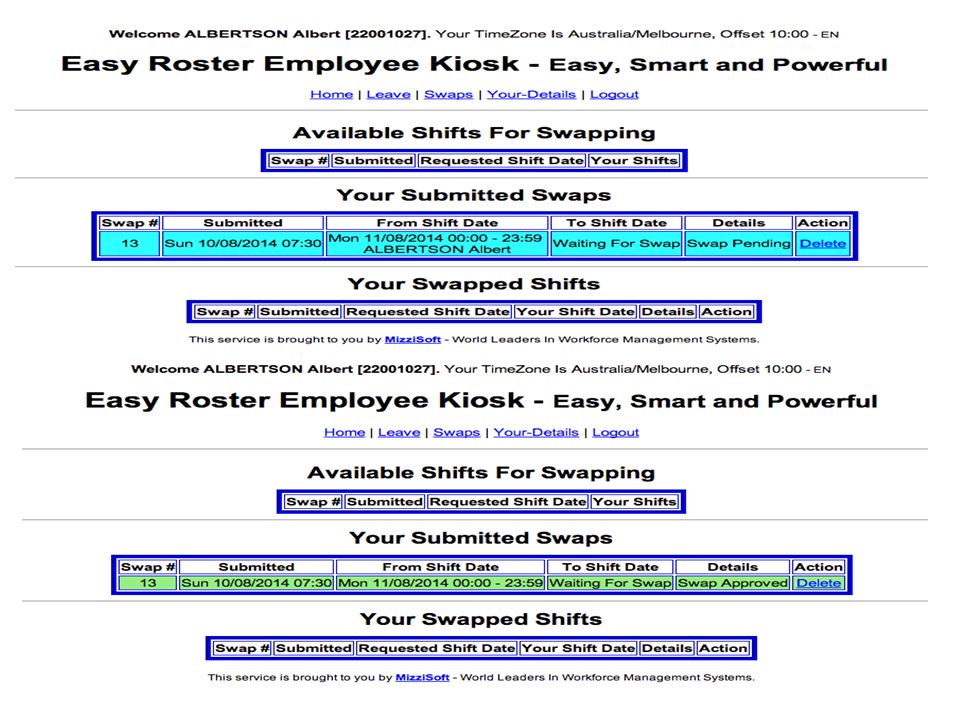Select Waiting For Swap in the green row
The image size is (960, 720).
click(610, 583)
